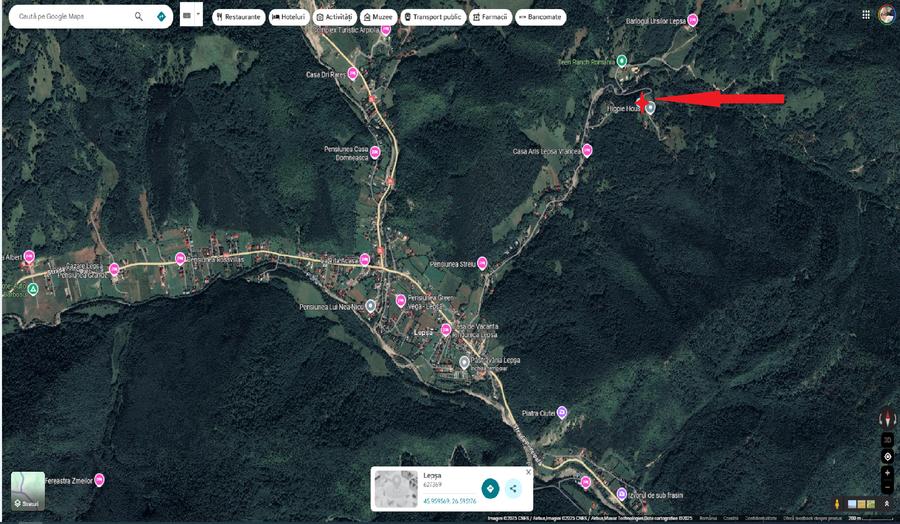900x524 pixels.
Task: Zoom in on the map
Action: point(887,473)
